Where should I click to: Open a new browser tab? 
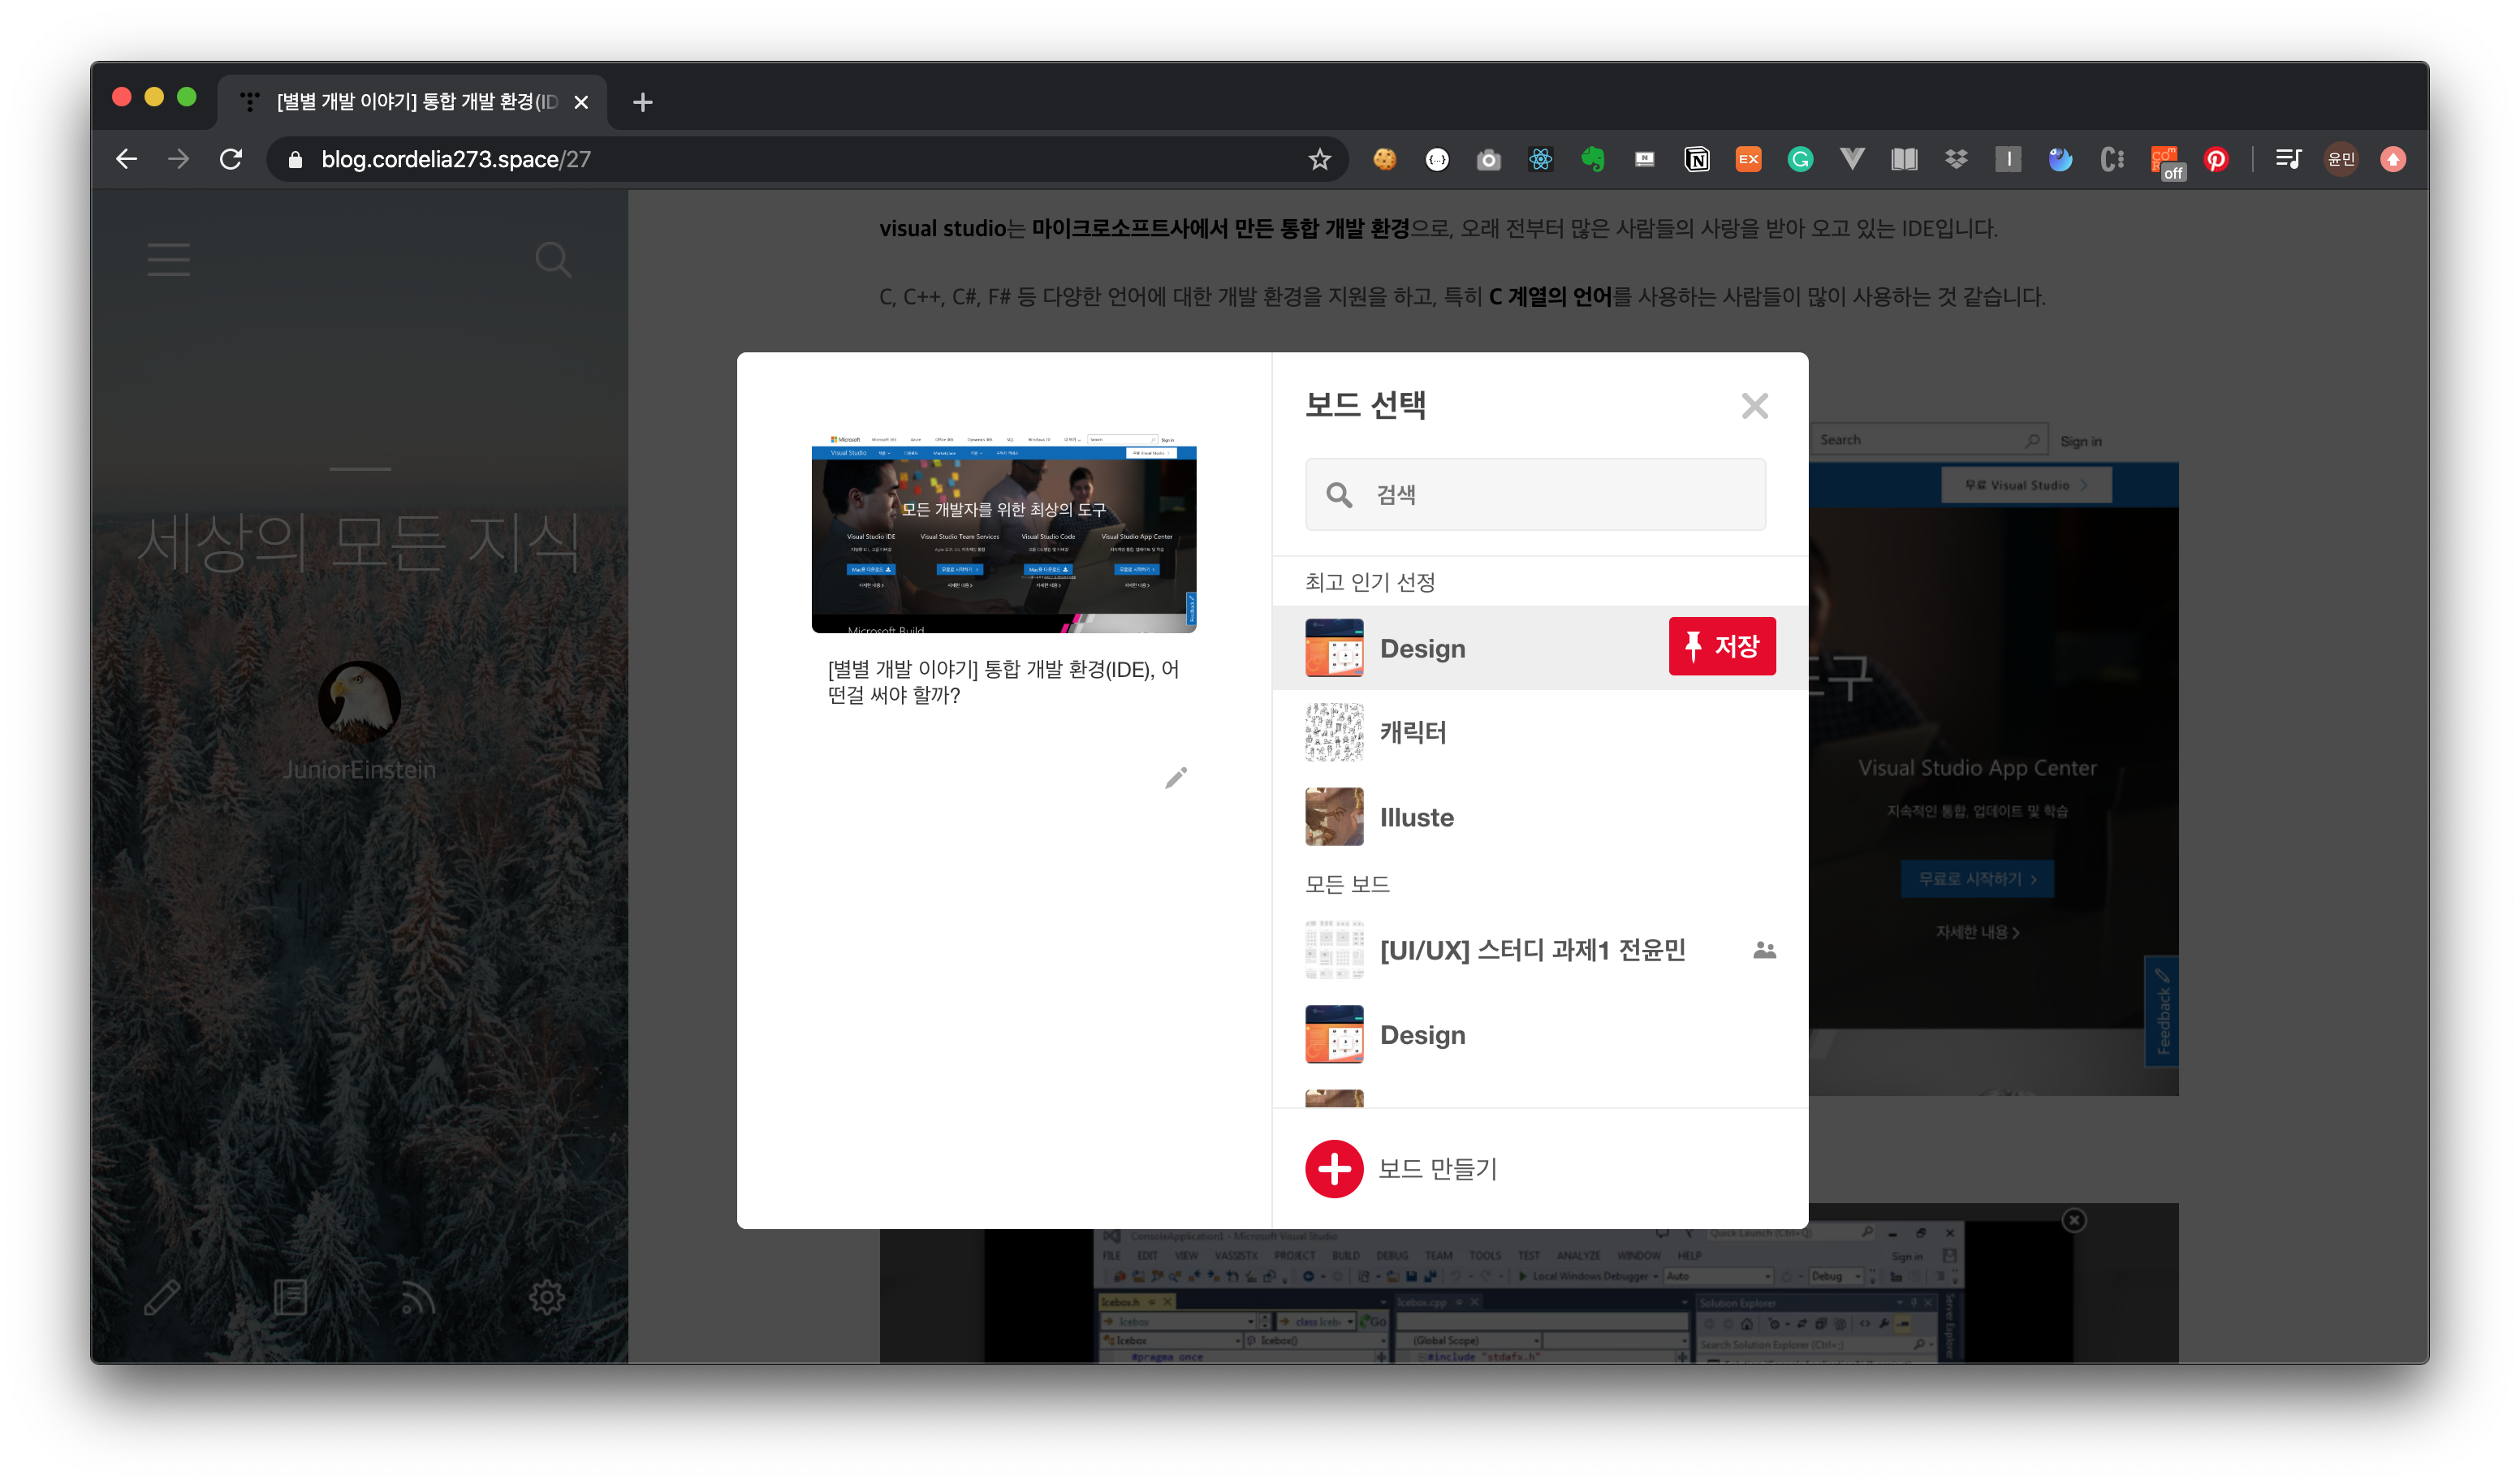[643, 102]
